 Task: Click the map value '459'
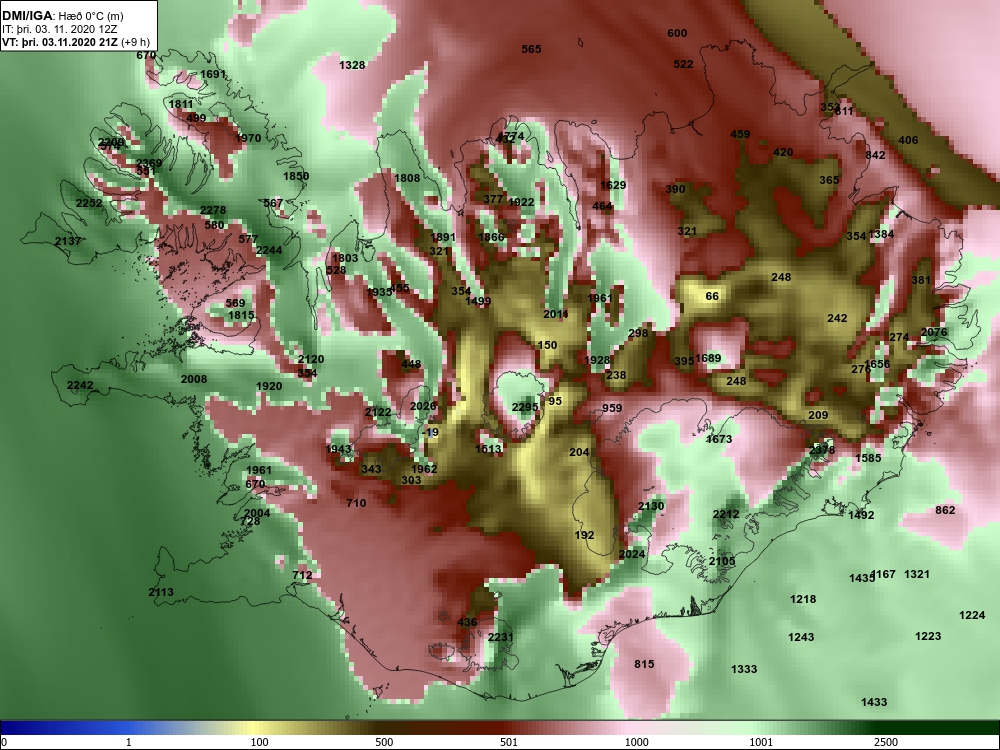point(740,134)
